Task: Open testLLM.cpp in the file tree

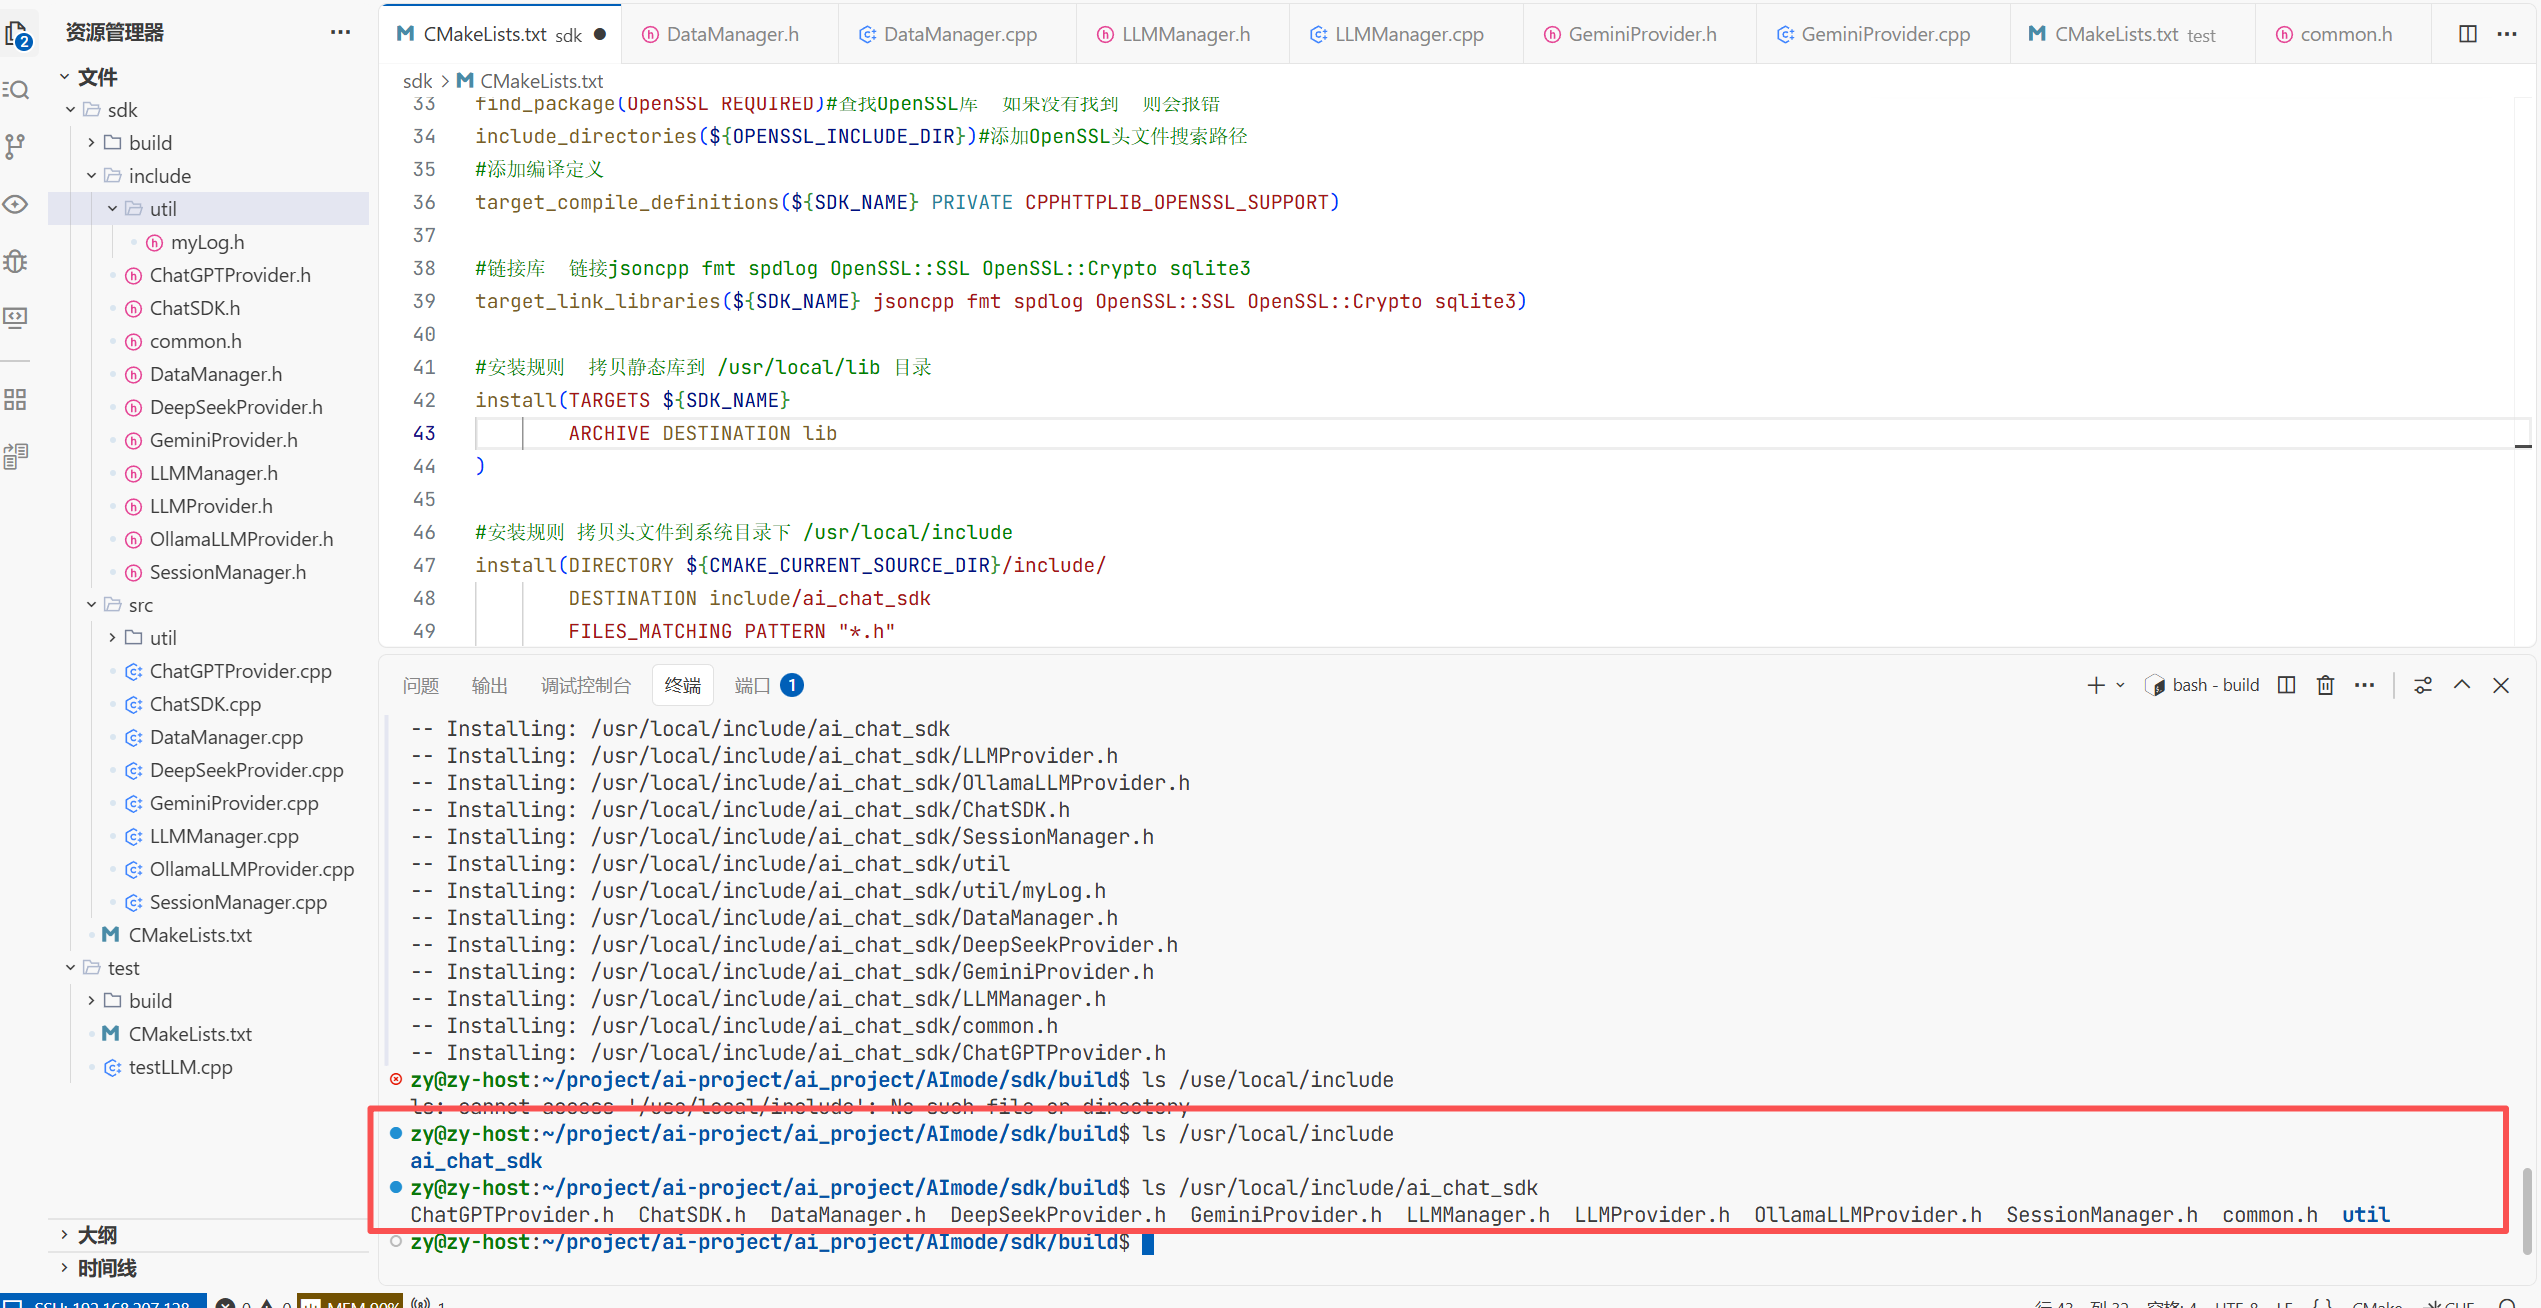Action: [x=180, y=1067]
